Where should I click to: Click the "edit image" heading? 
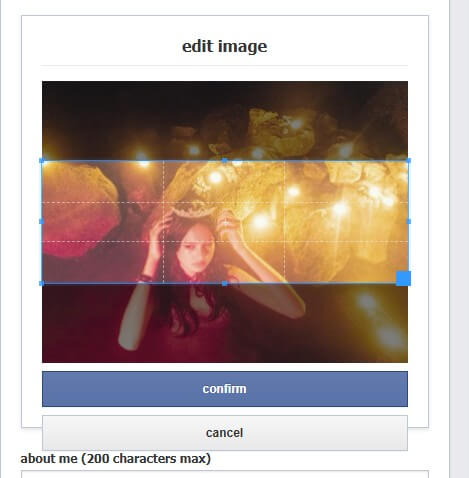click(x=225, y=46)
